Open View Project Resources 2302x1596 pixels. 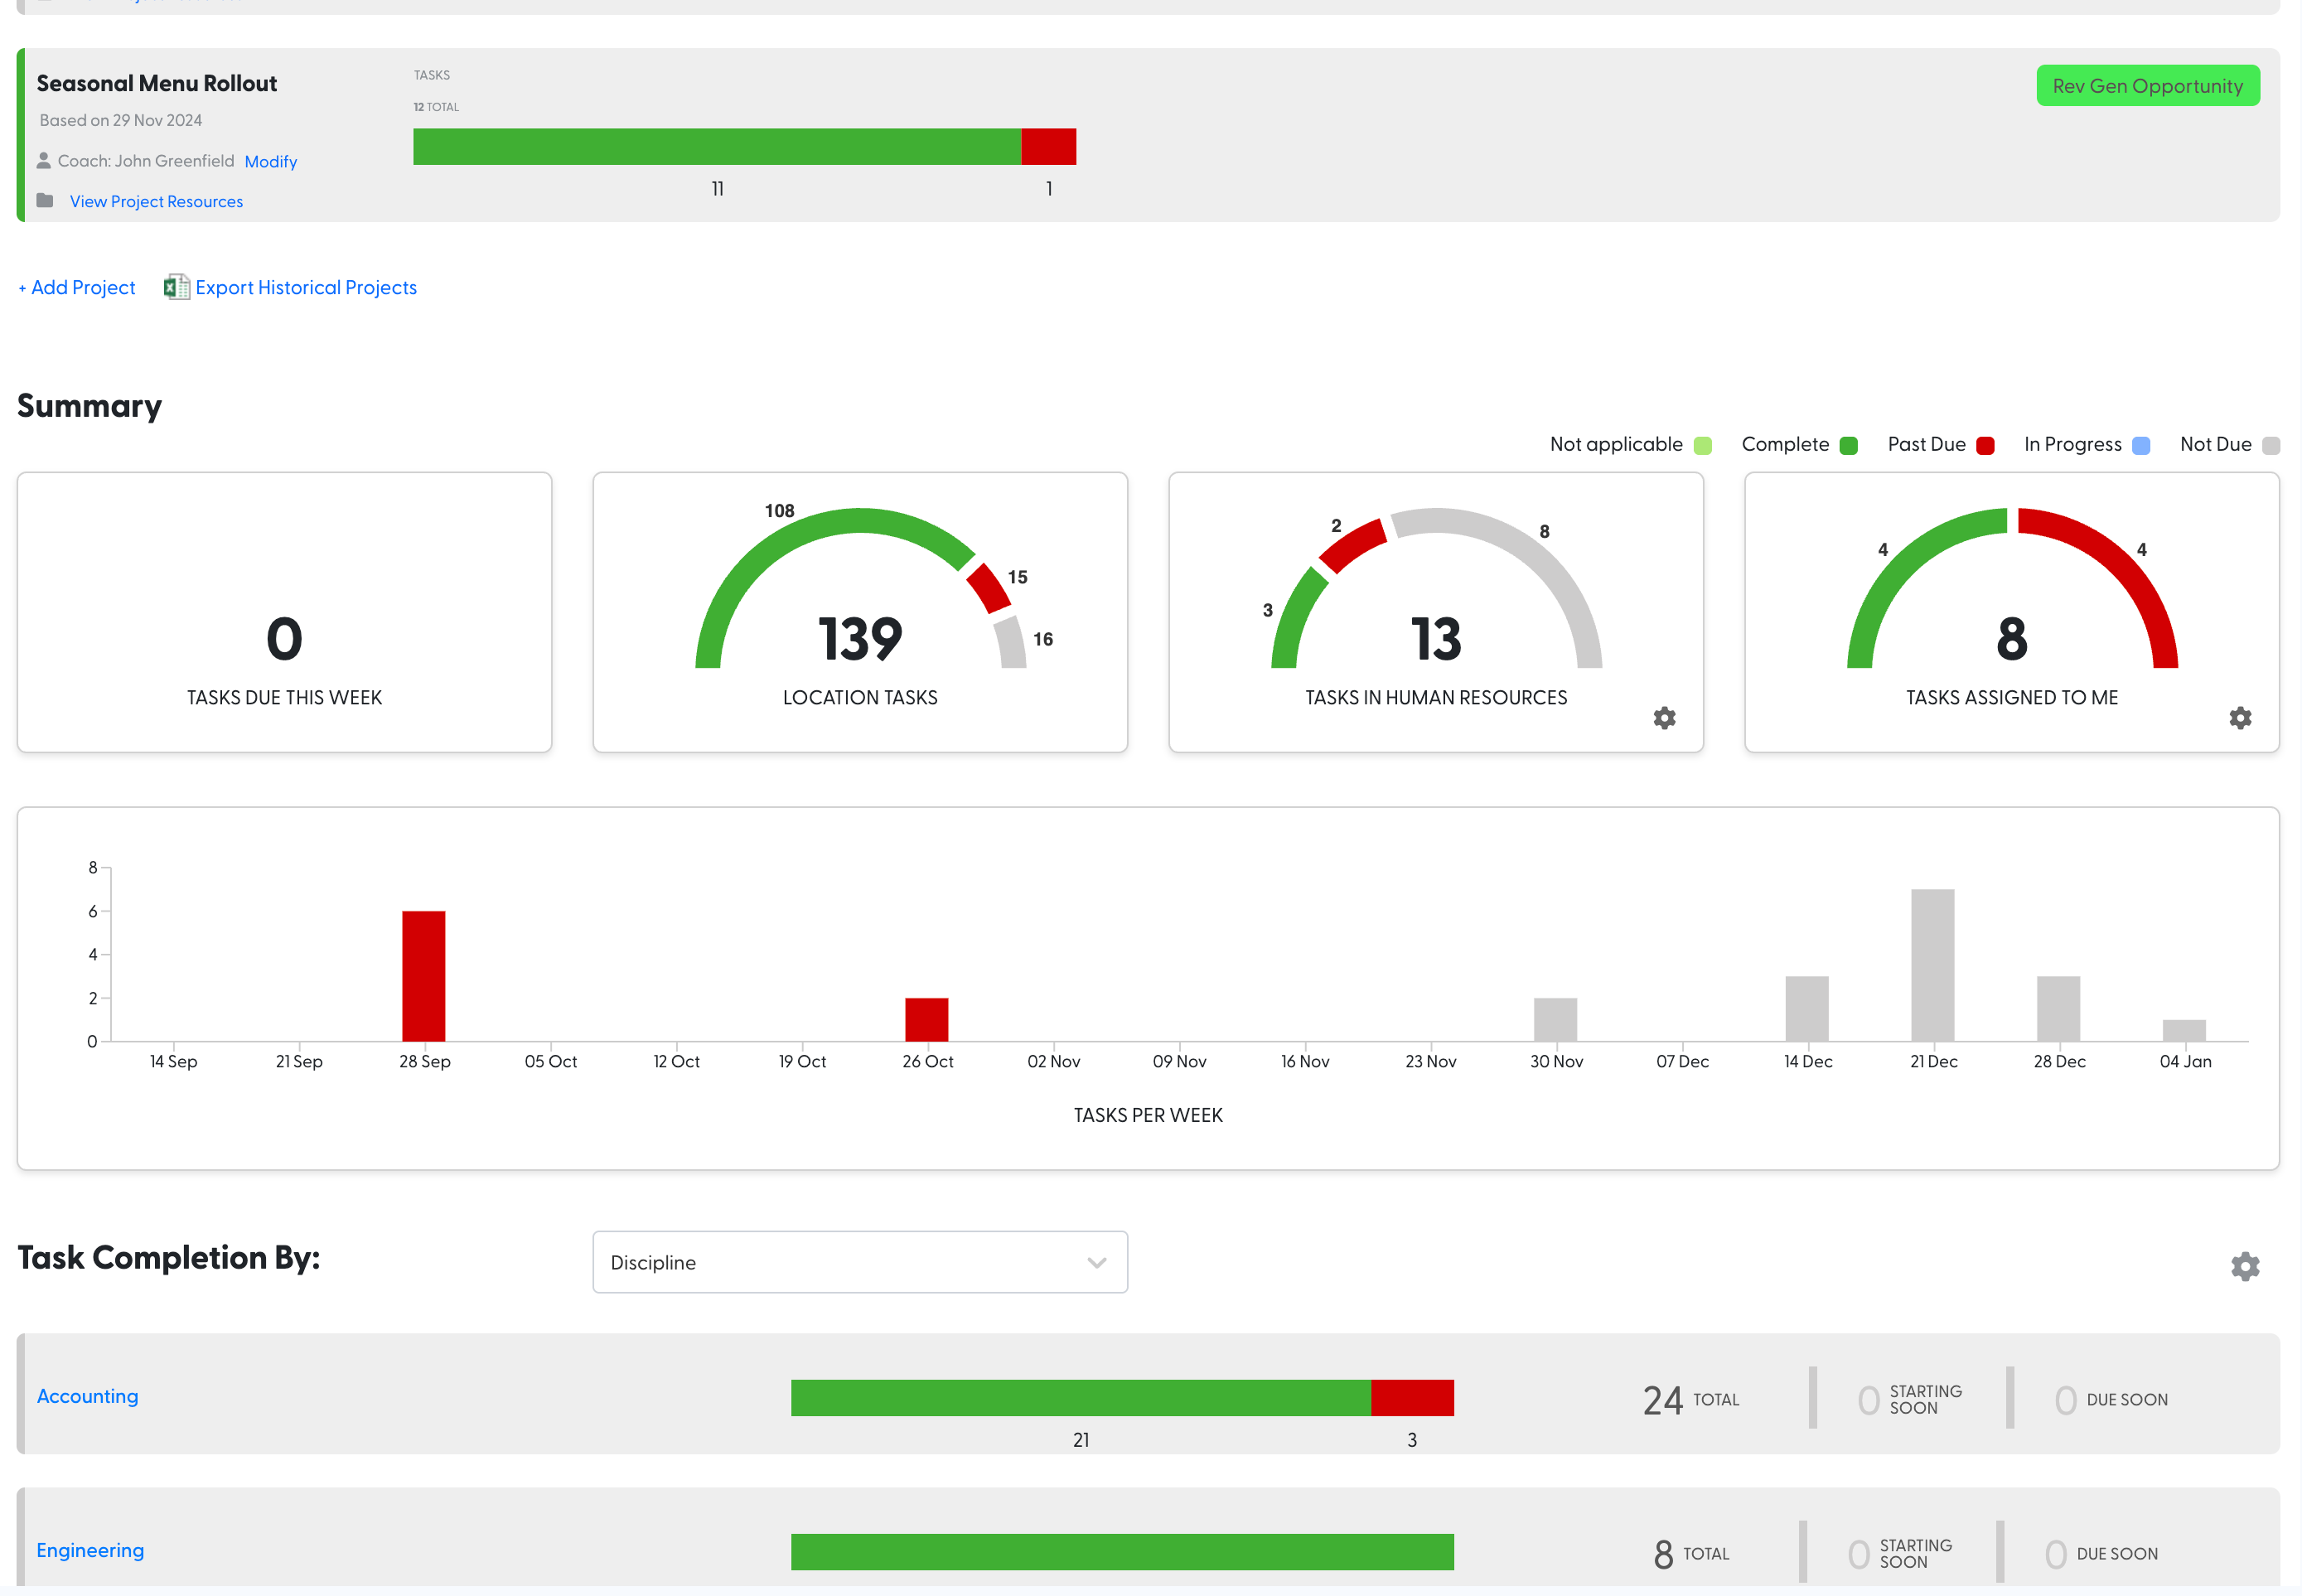point(156,201)
